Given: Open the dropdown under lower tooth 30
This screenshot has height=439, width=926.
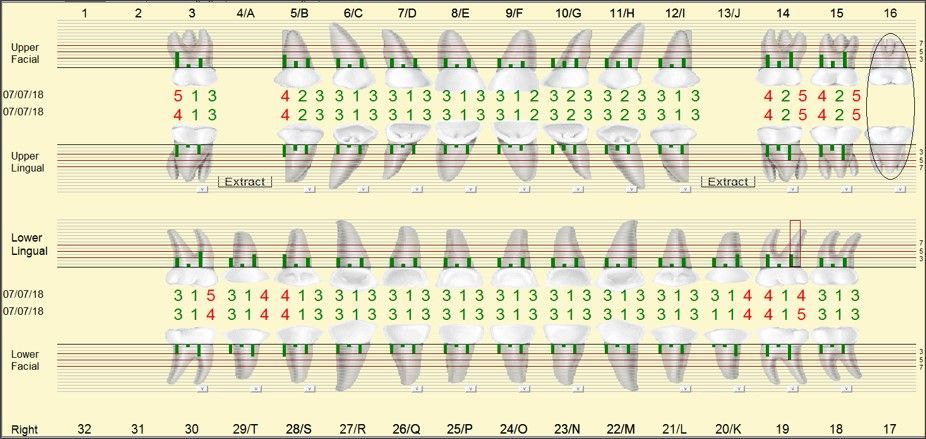Looking at the screenshot, I should click(x=203, y=389).
